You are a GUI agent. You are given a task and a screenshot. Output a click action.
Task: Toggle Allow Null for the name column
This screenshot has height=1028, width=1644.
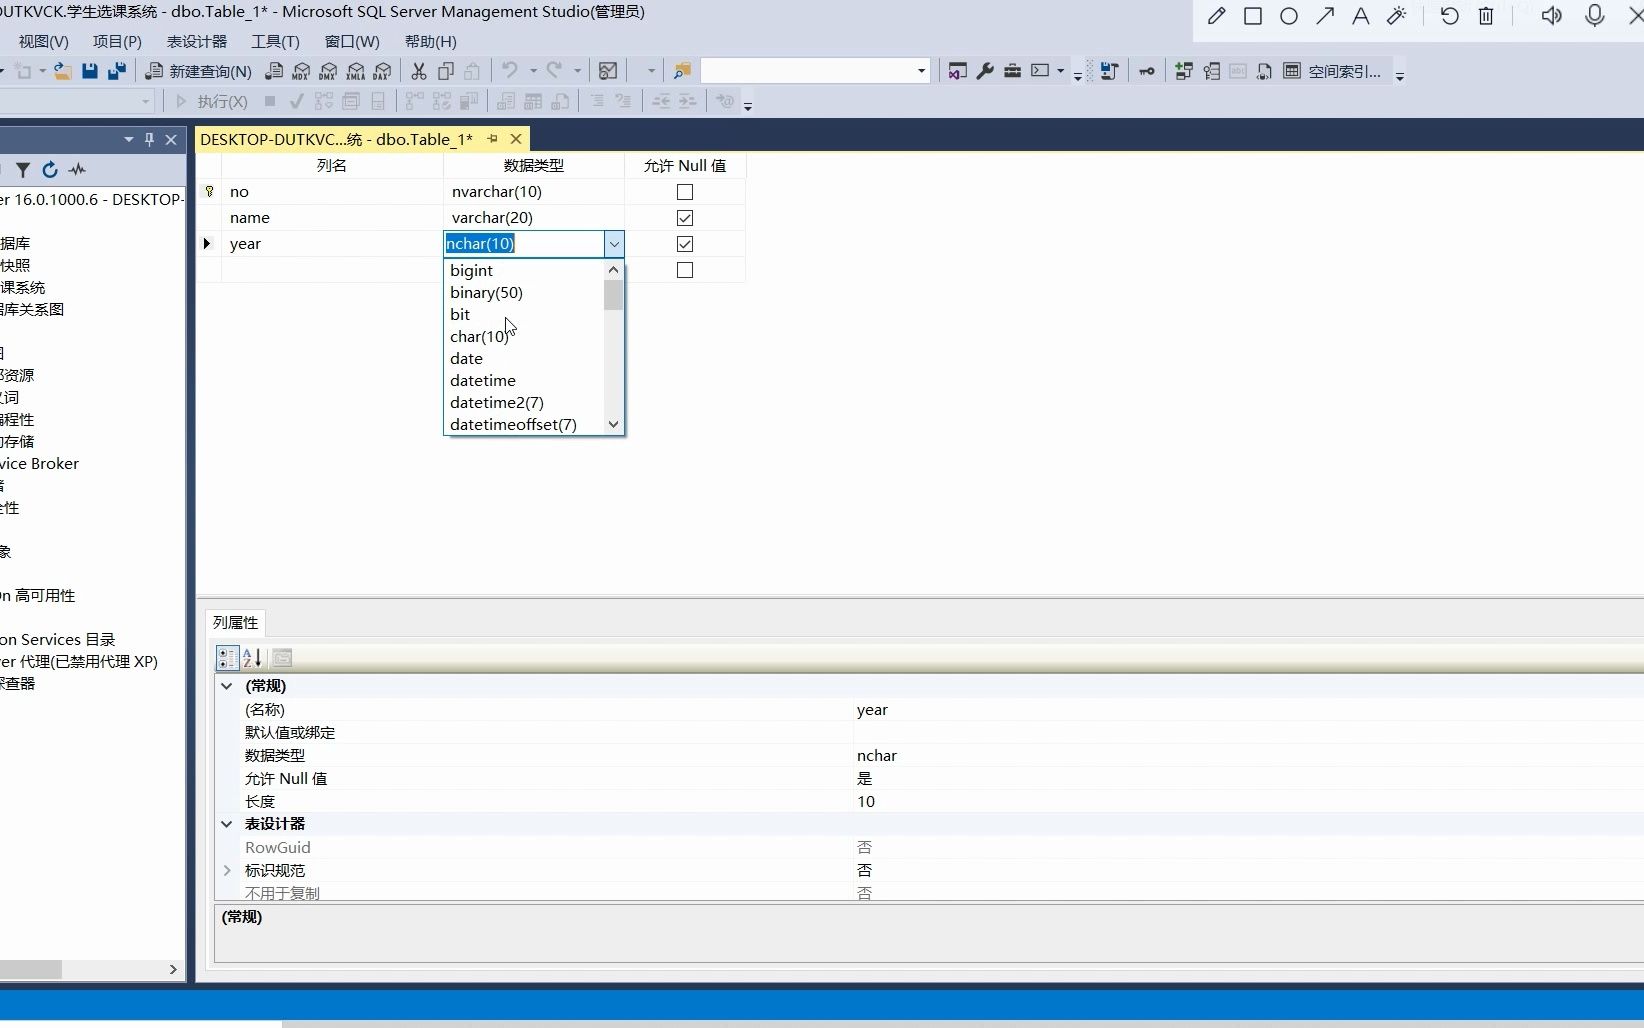click(685, 218)
